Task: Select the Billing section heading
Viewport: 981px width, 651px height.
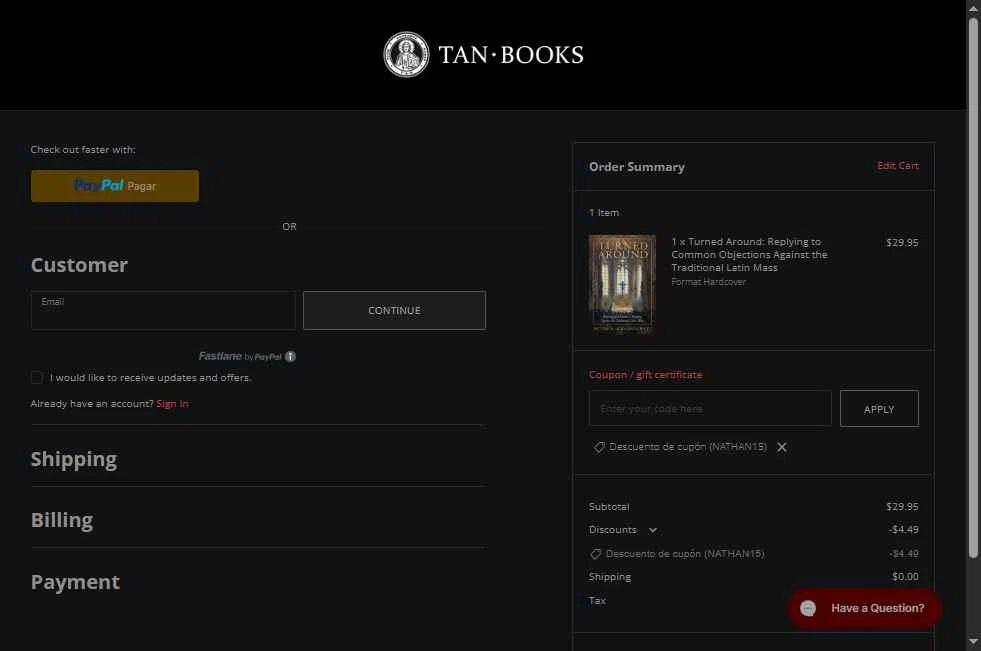Action: 62,520
